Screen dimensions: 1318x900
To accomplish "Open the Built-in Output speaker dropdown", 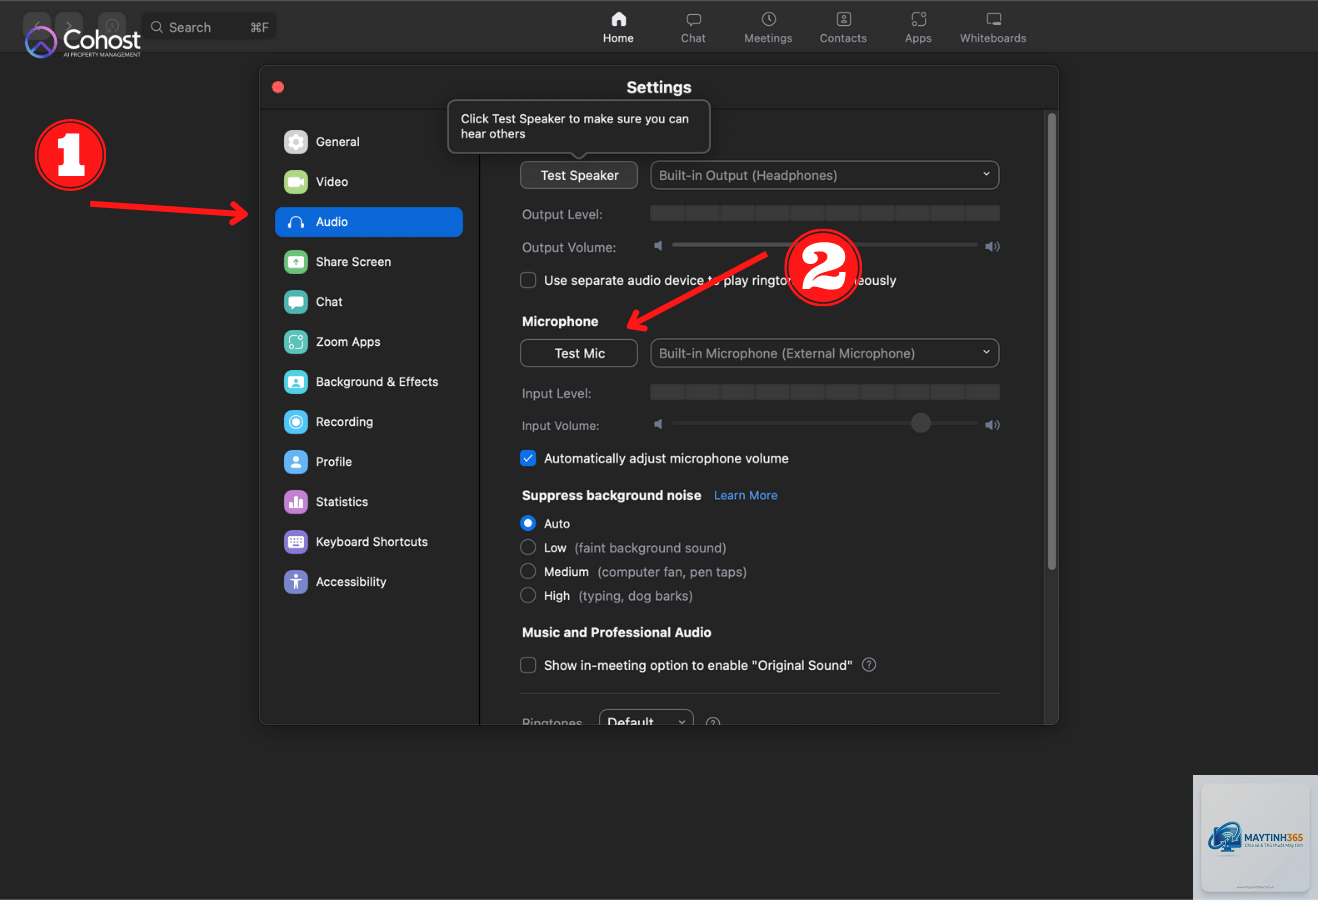I will 825,175.
